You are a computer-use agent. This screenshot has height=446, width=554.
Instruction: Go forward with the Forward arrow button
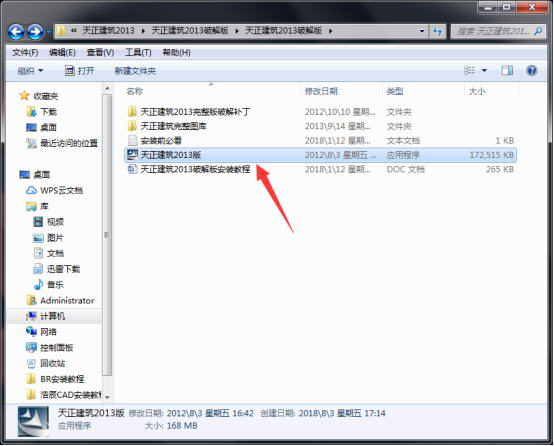coord(35,32)
